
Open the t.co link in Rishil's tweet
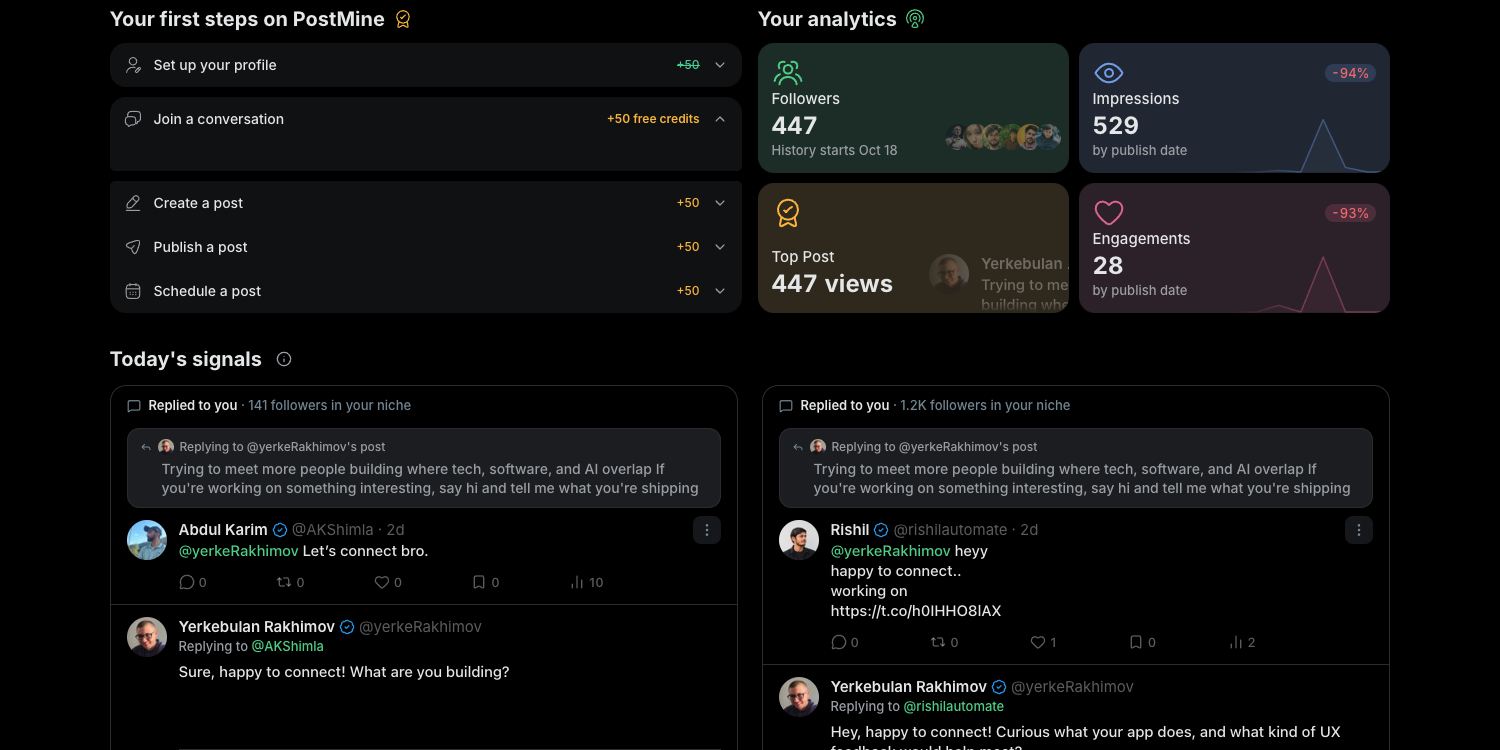916,611
